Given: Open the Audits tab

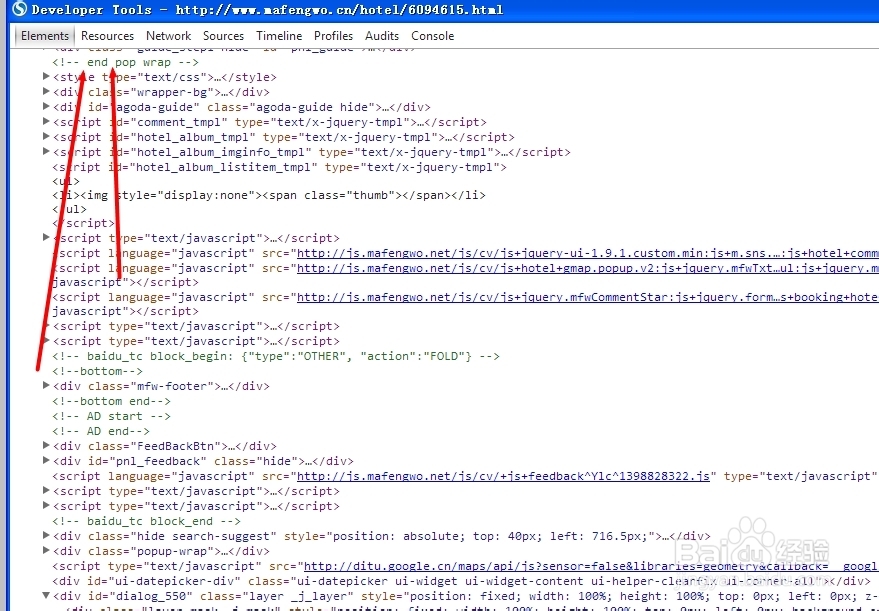Looking at the screenshot, I should [382, 36].
